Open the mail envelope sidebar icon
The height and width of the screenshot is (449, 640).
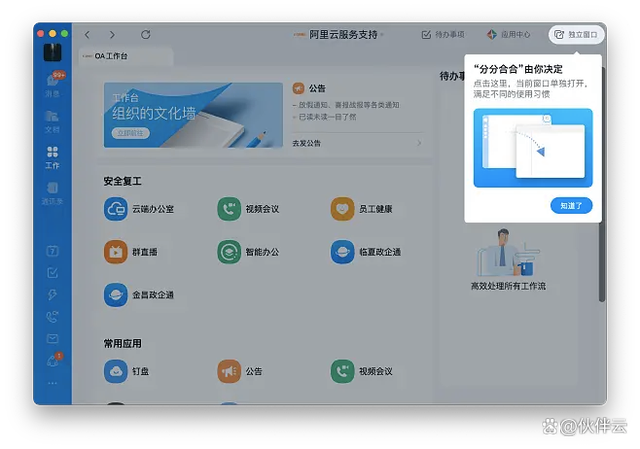point(52,338)
